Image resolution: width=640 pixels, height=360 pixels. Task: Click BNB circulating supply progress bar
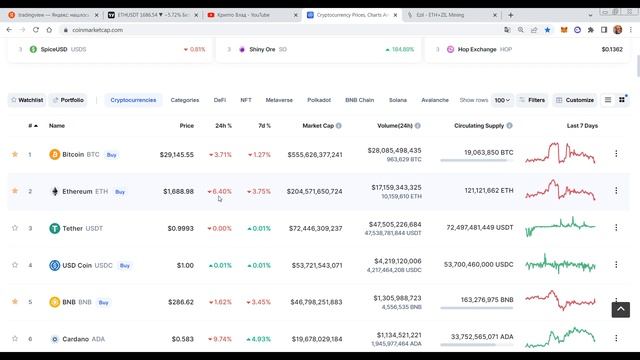coord(476,308)
